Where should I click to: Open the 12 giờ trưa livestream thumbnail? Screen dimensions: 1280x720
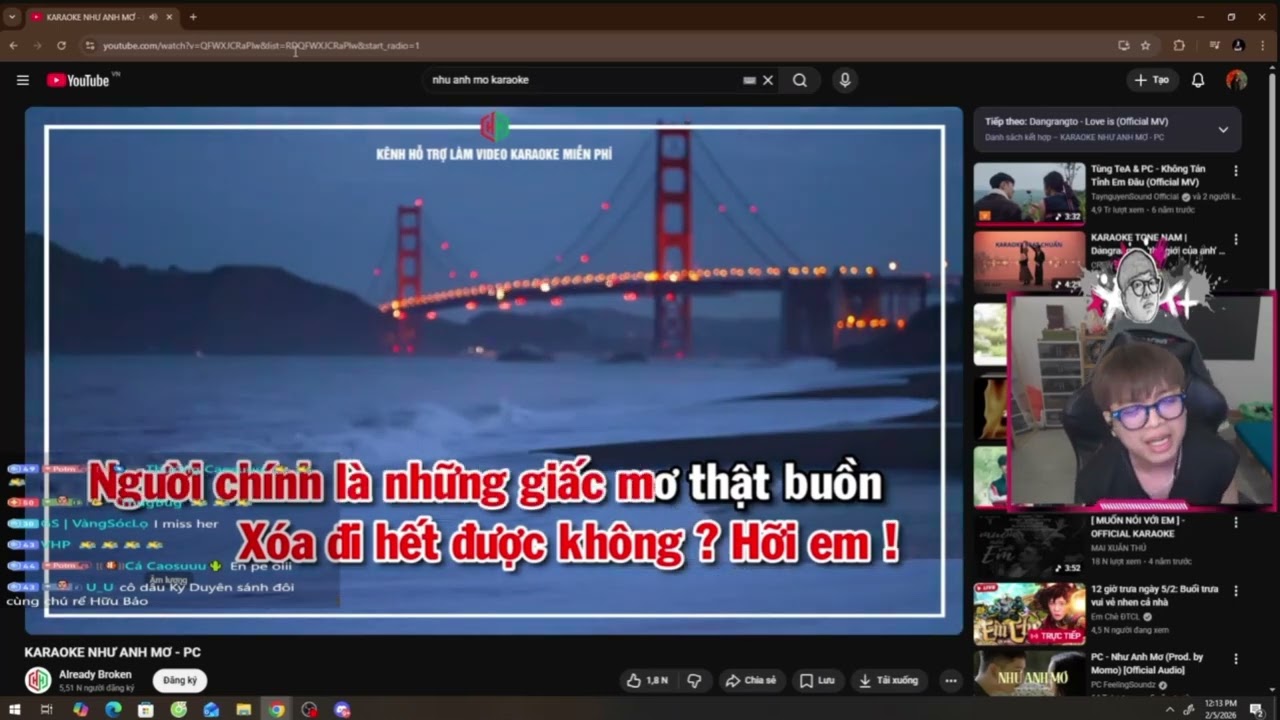pos(1029,614)
